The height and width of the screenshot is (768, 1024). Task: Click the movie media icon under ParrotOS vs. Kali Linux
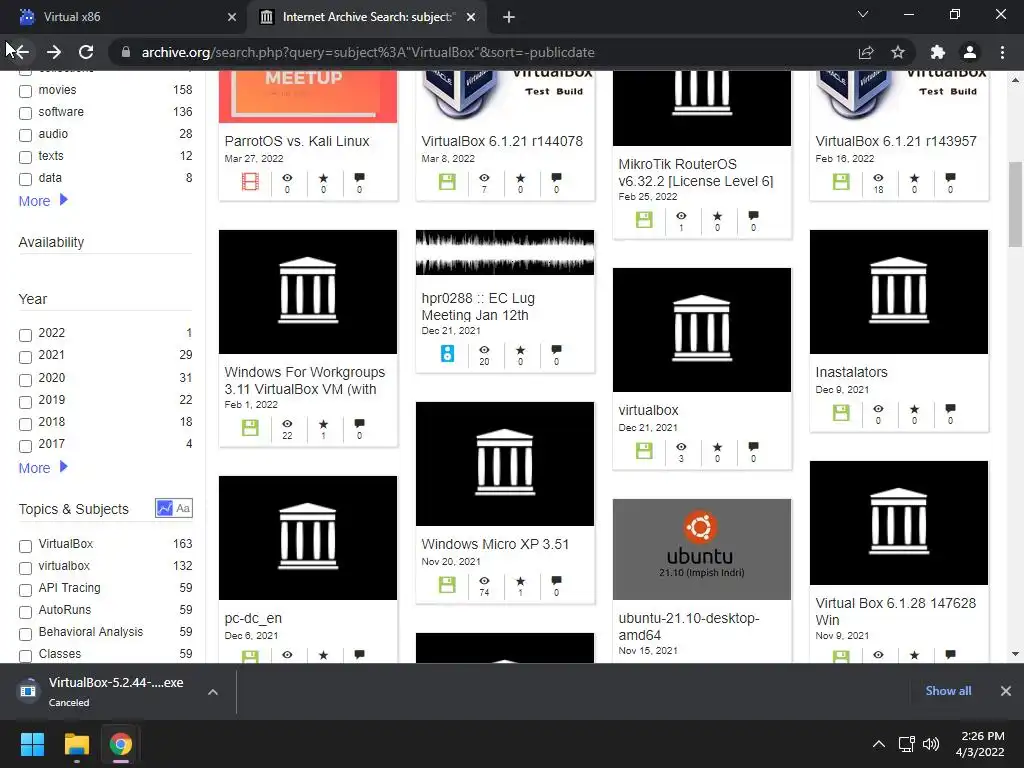[x=250, y=182]
